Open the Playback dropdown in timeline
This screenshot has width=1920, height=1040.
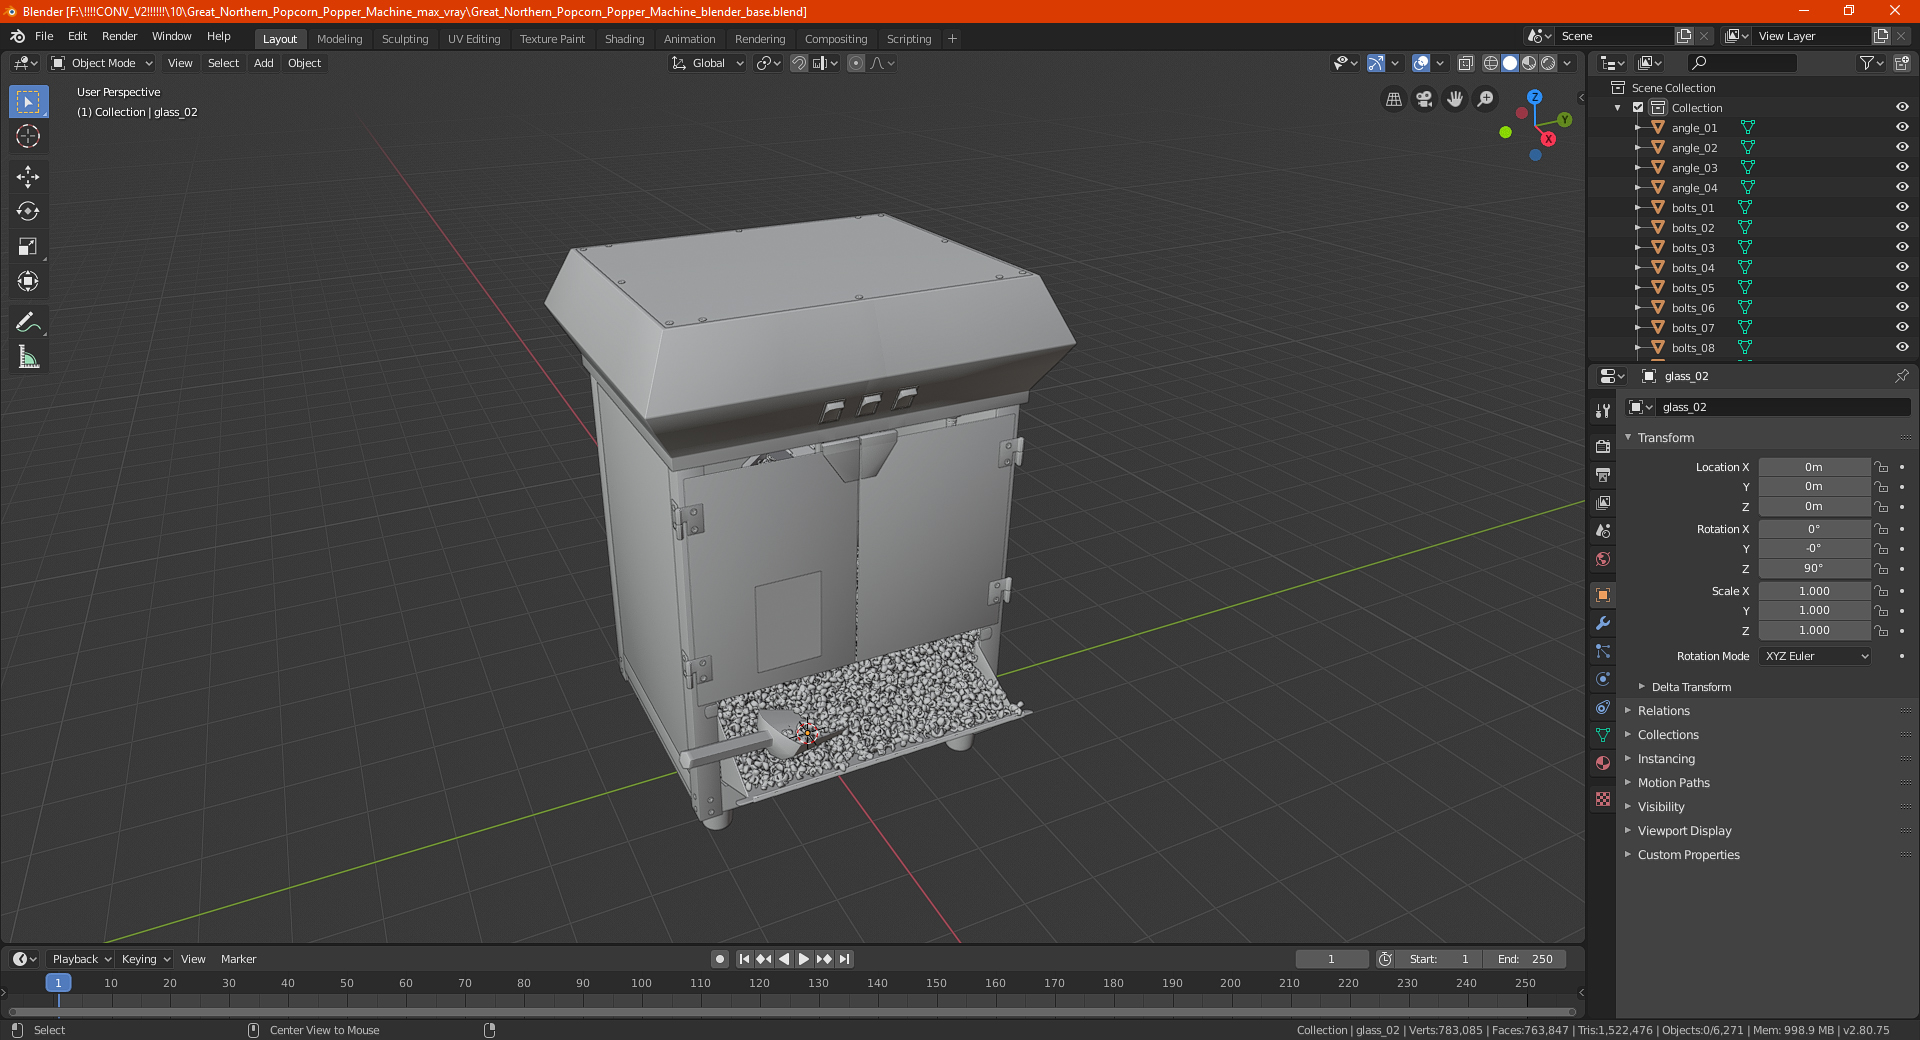[x=81, y=959]
